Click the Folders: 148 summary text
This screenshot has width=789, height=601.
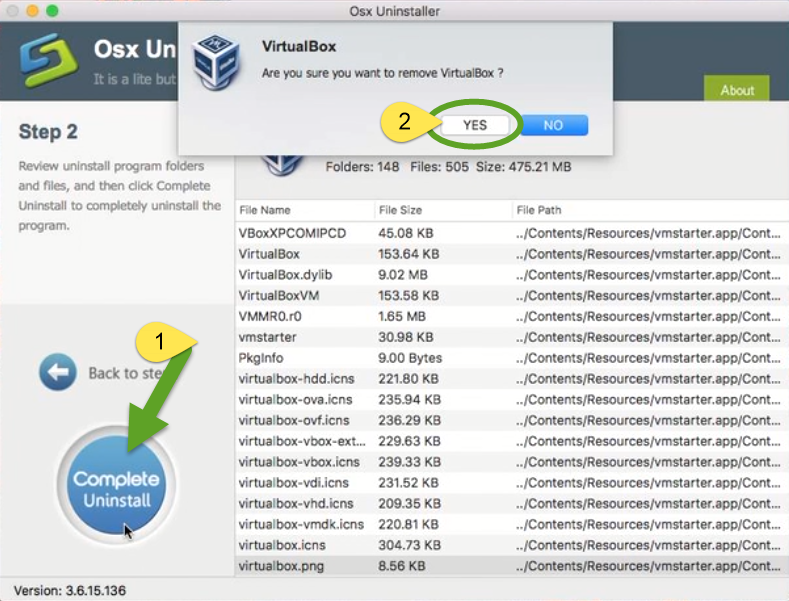[x=362, y=167]
